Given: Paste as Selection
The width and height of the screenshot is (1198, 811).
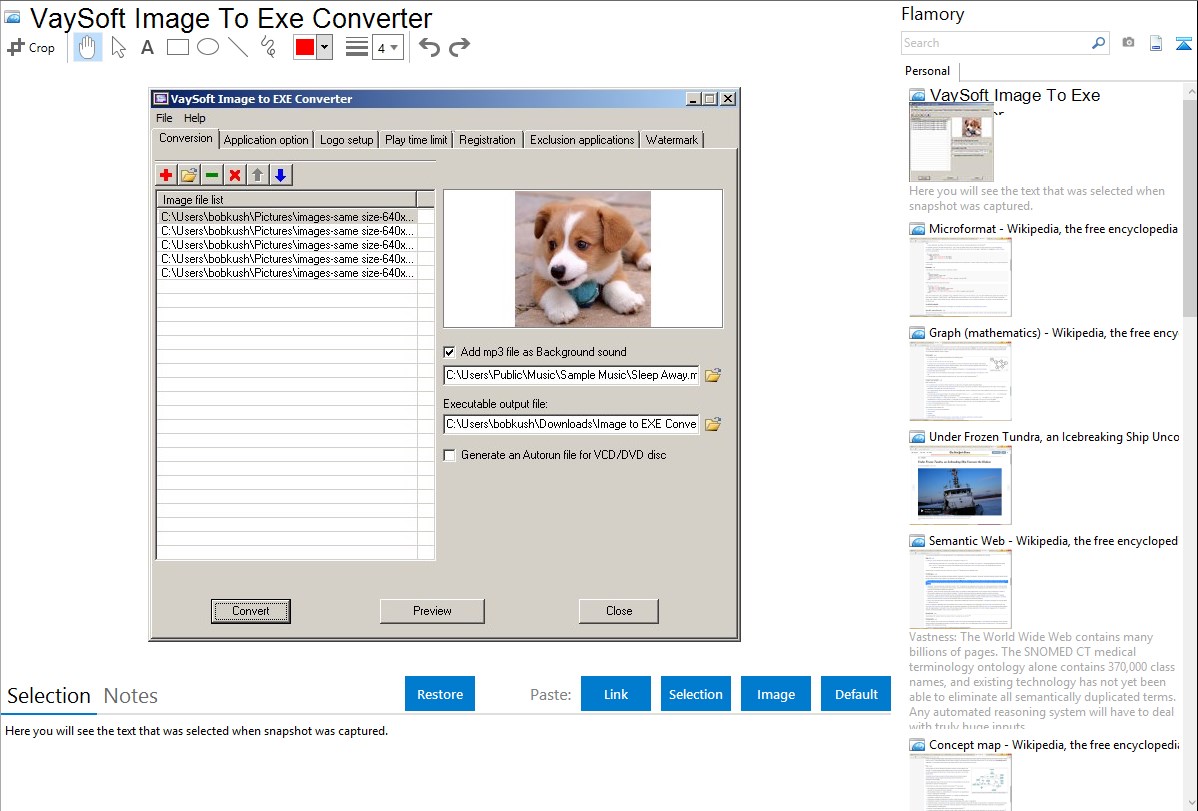Looking at the screenshot, I should pyautogui.click(x=696, y=694).
